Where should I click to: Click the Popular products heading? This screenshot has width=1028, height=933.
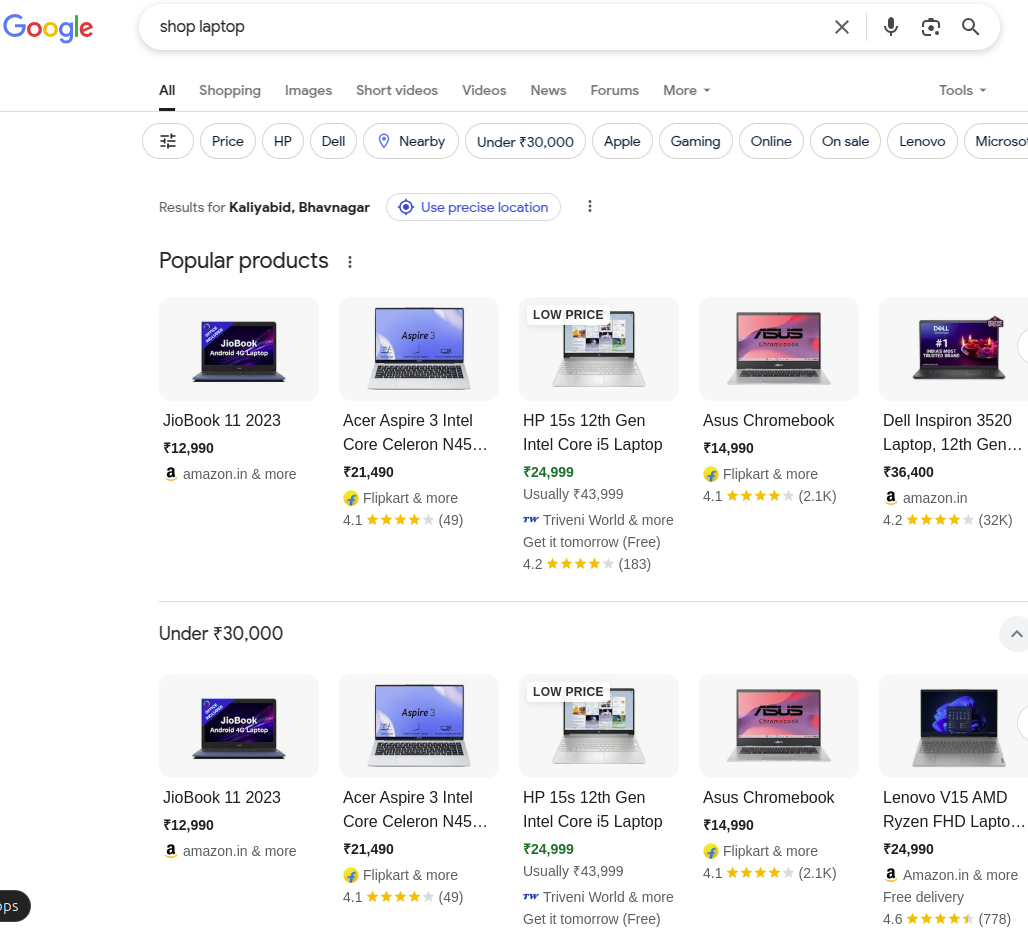243,261
